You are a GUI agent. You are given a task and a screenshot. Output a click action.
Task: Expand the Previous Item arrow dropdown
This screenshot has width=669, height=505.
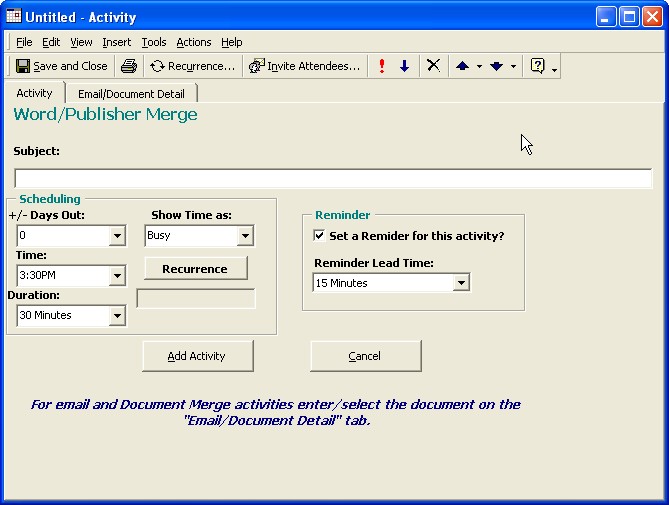click(x=479, y=67)
